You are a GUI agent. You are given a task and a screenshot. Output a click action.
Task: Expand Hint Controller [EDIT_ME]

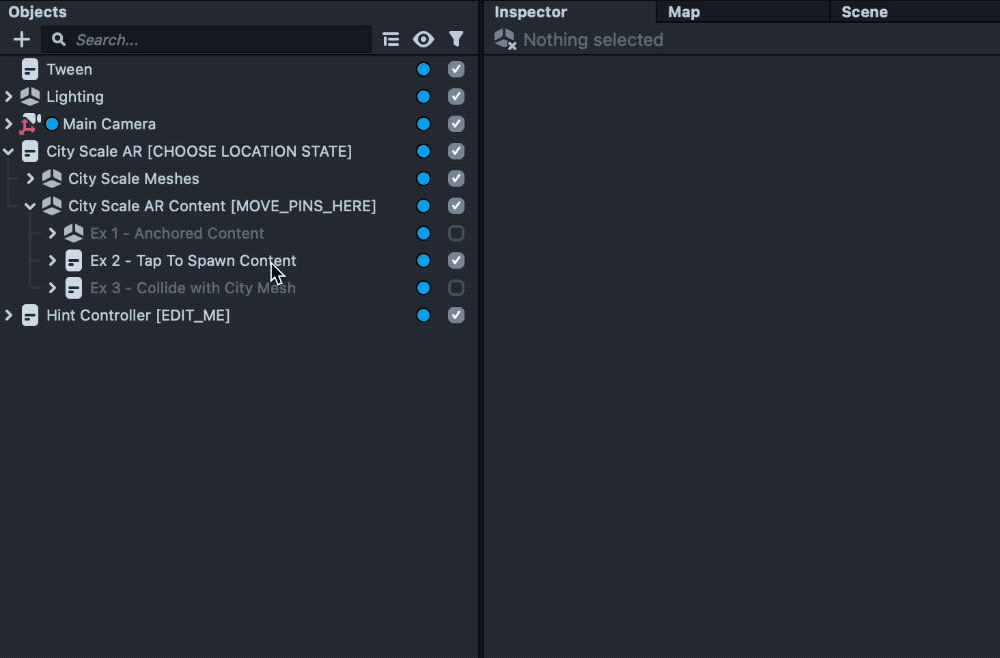pyautogui.click(x=9, y=315)
